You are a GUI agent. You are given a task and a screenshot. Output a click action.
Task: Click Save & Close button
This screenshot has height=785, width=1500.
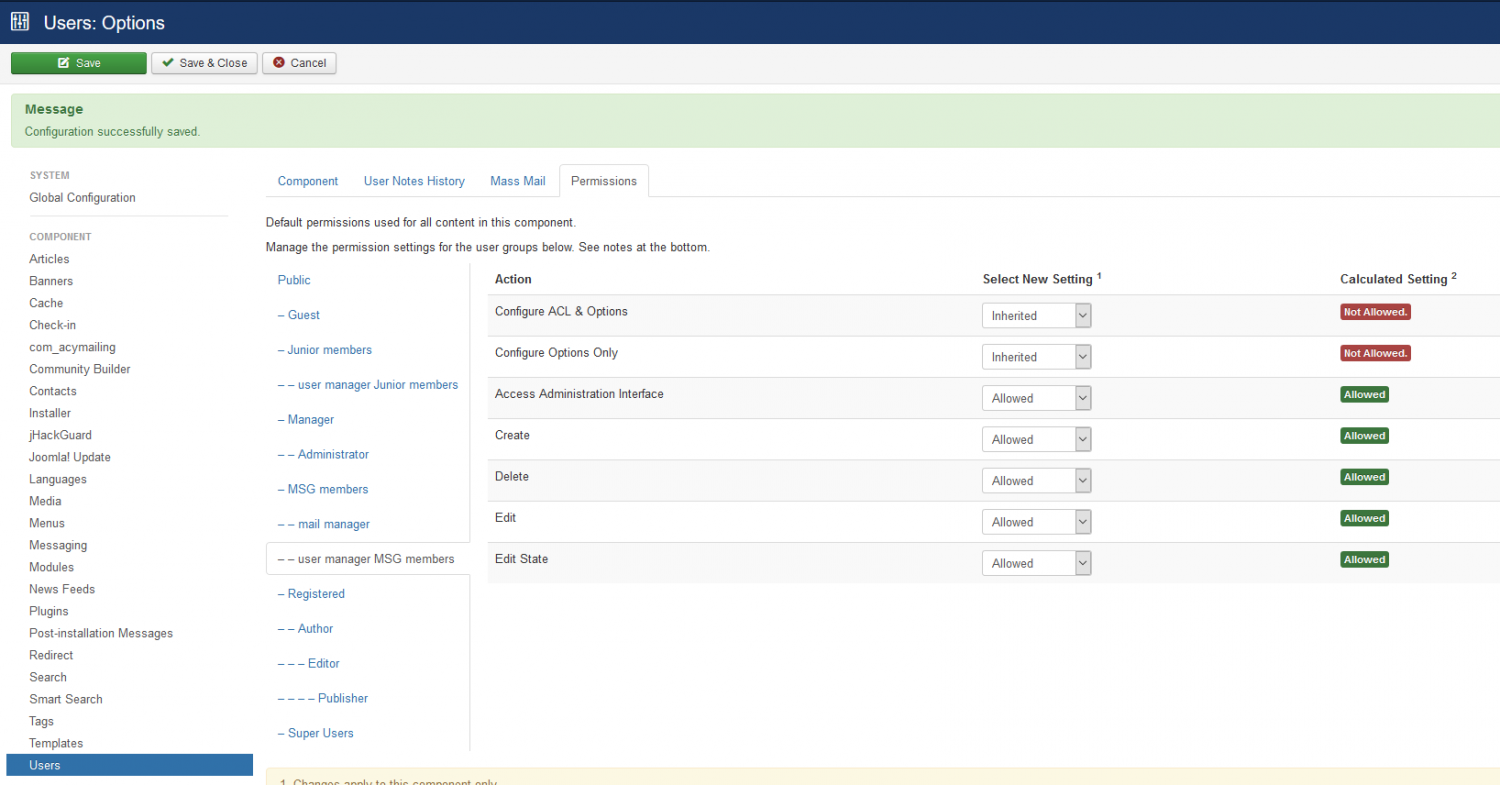tap(205, 63)
